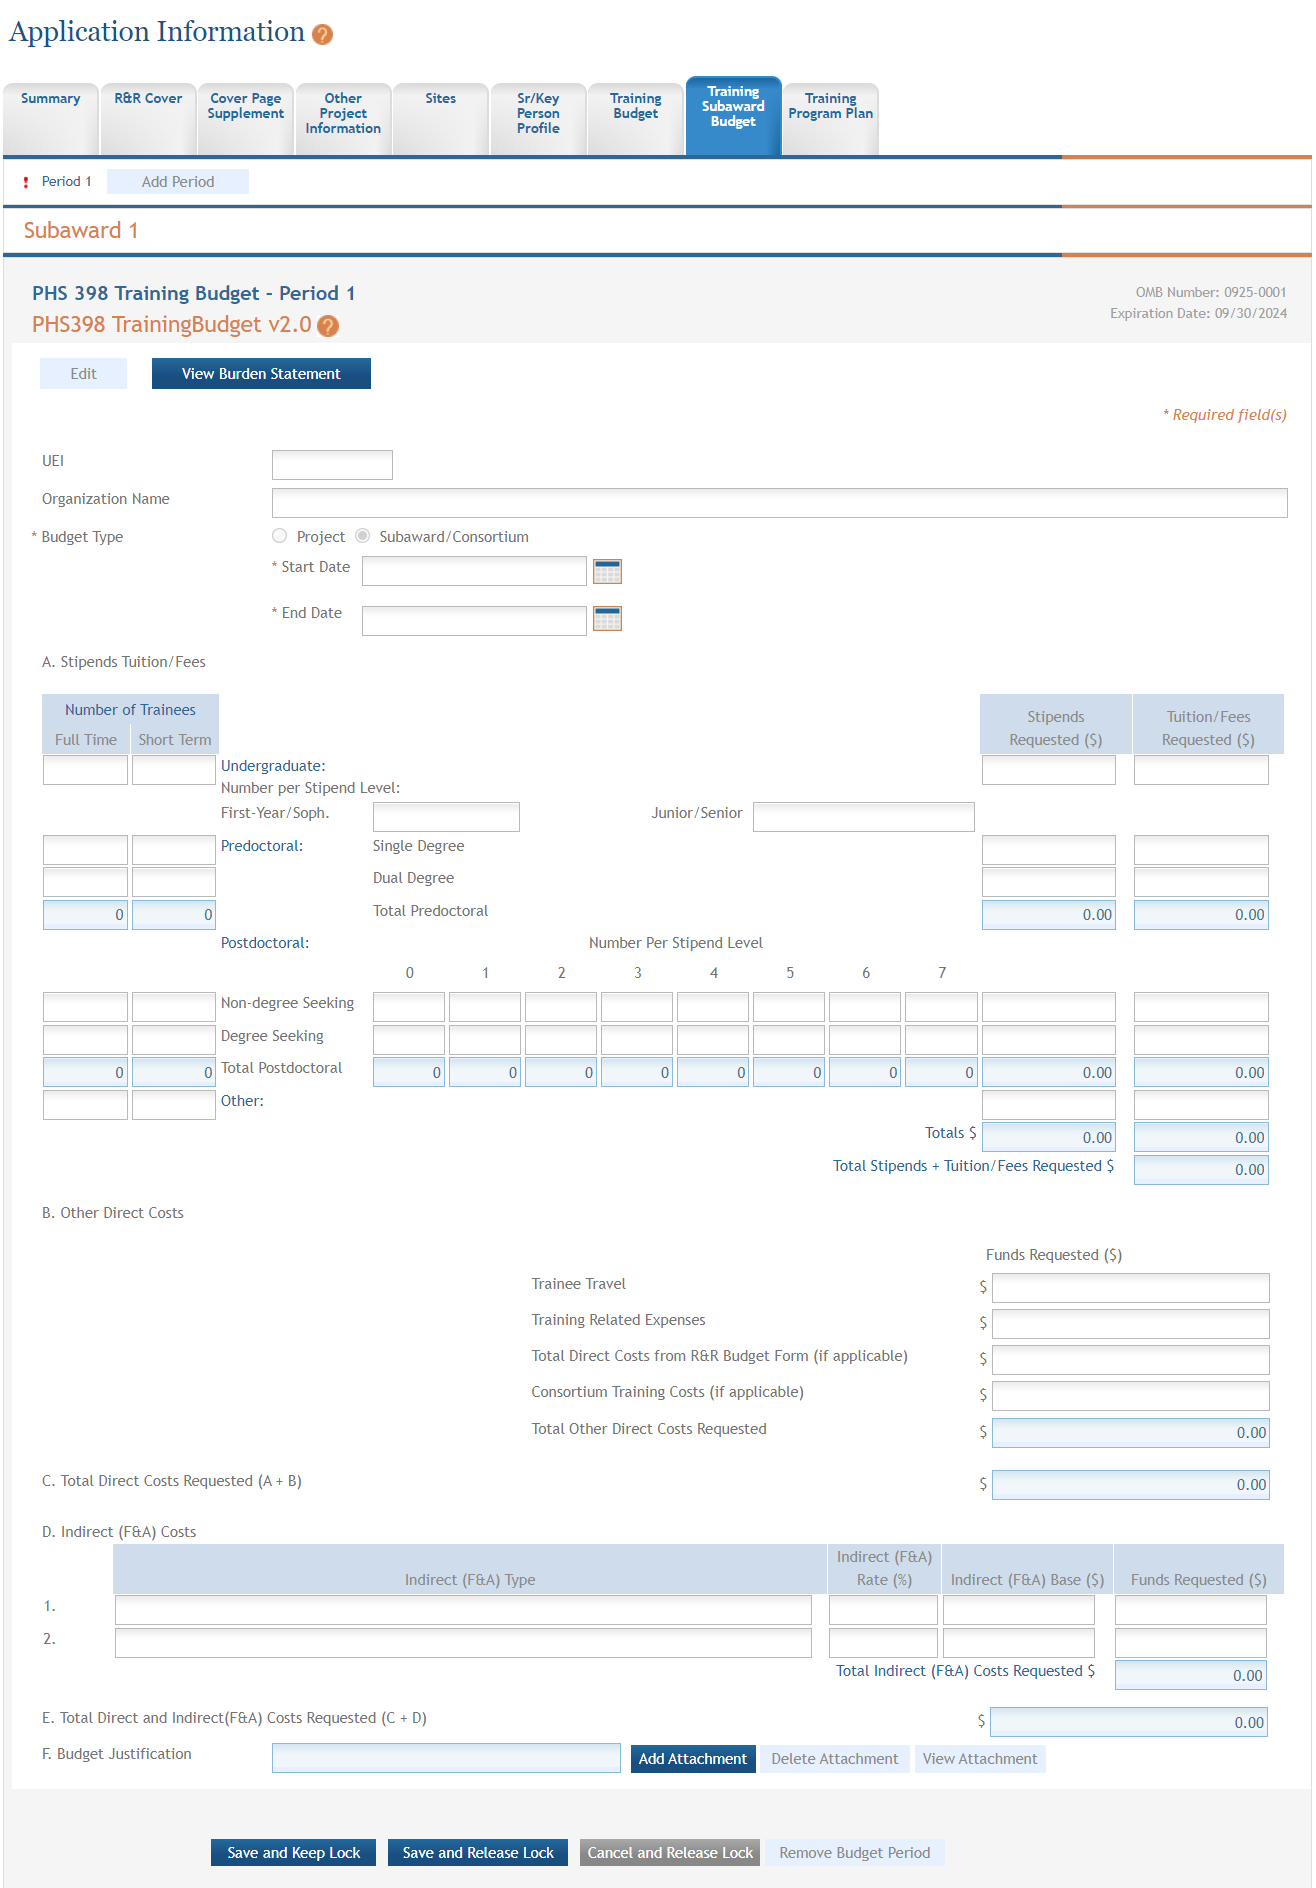
Task: Click the Trainee Travel funds field
Action: (x=1130, y=1288)
